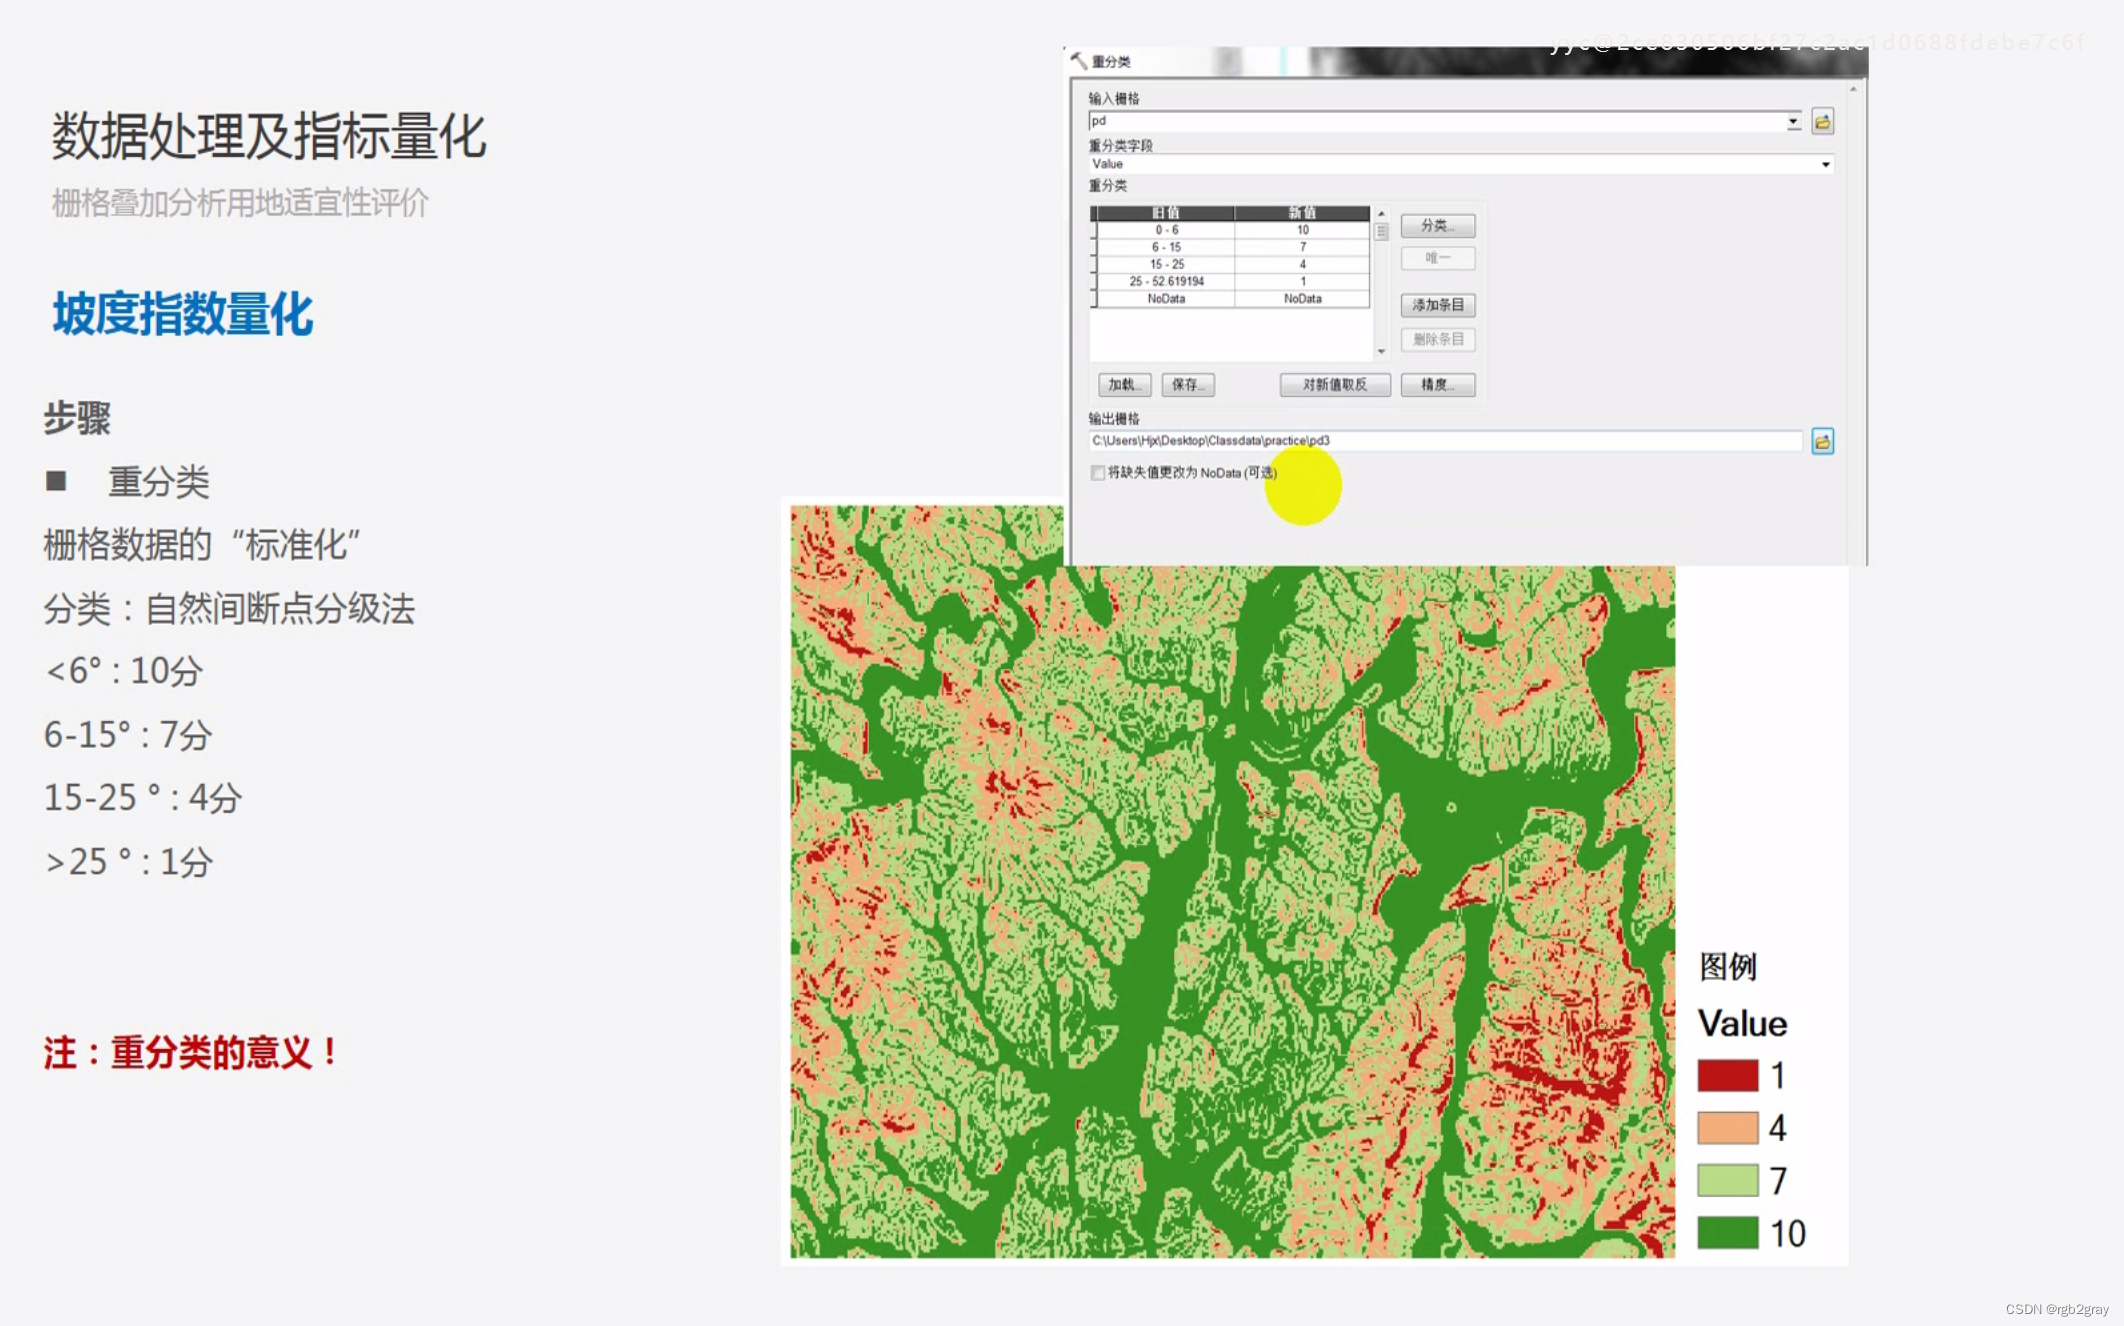Click the reclass table scroll-down arrow
This screenshot has width=2124, height=1326.
click(x=1381, y=351)
